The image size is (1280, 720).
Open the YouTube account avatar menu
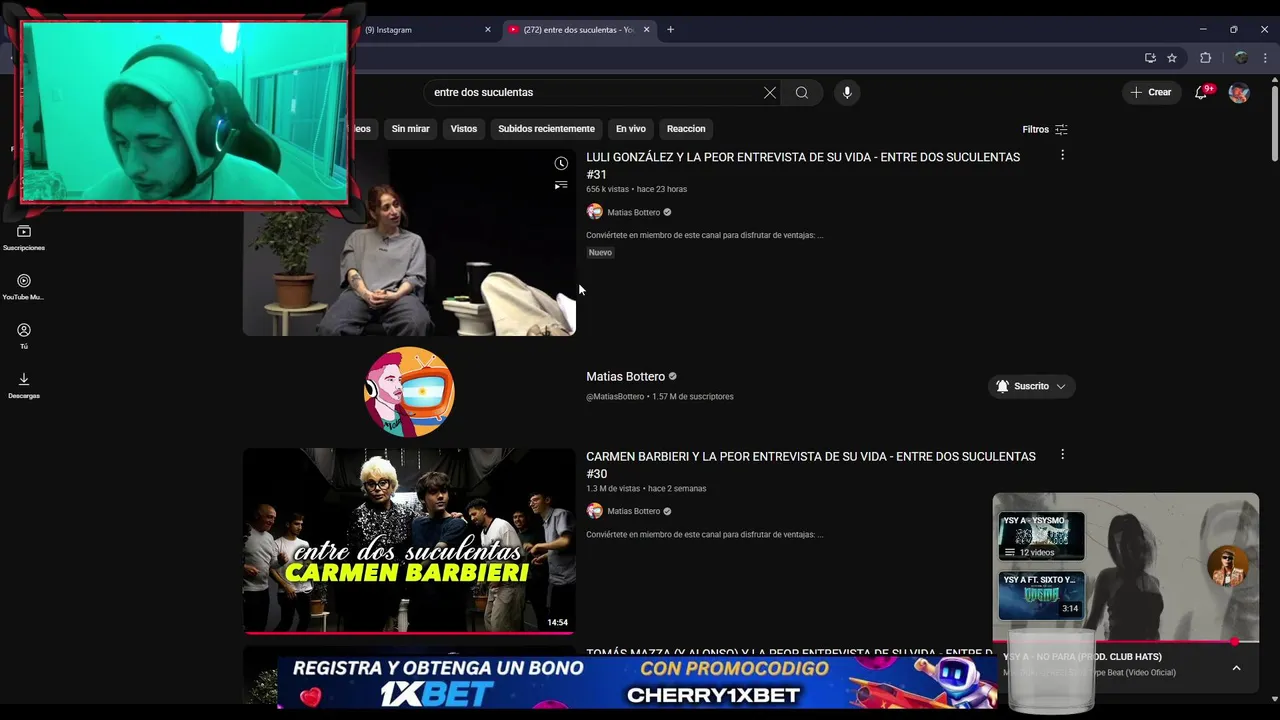[x=1239, y=92]
